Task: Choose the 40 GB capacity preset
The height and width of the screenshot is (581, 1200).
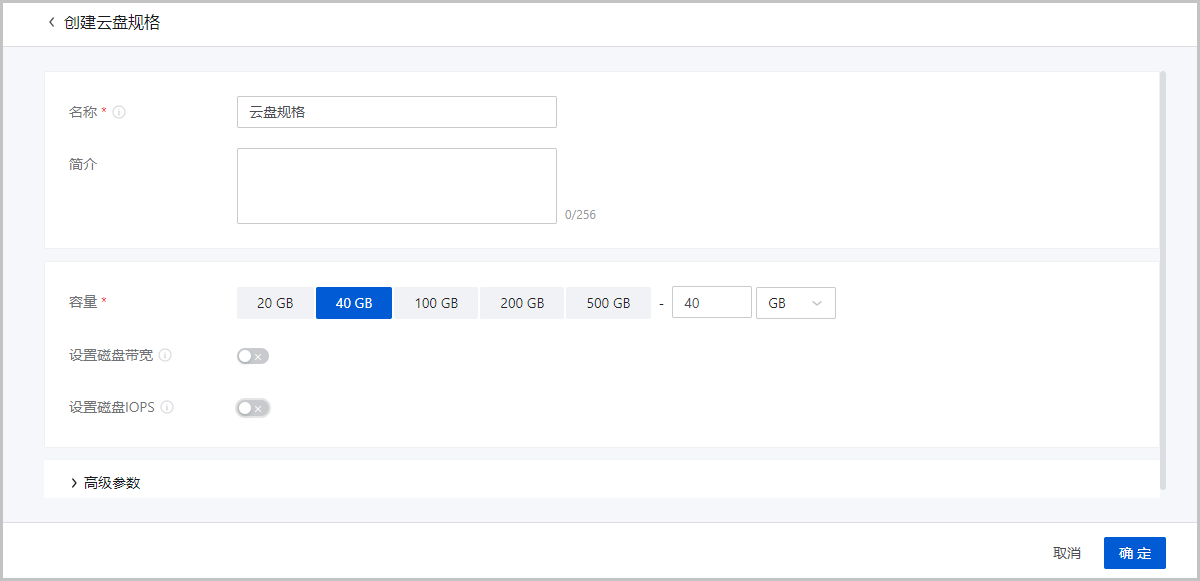Action: pyautogui.click(x=354, y=303)
